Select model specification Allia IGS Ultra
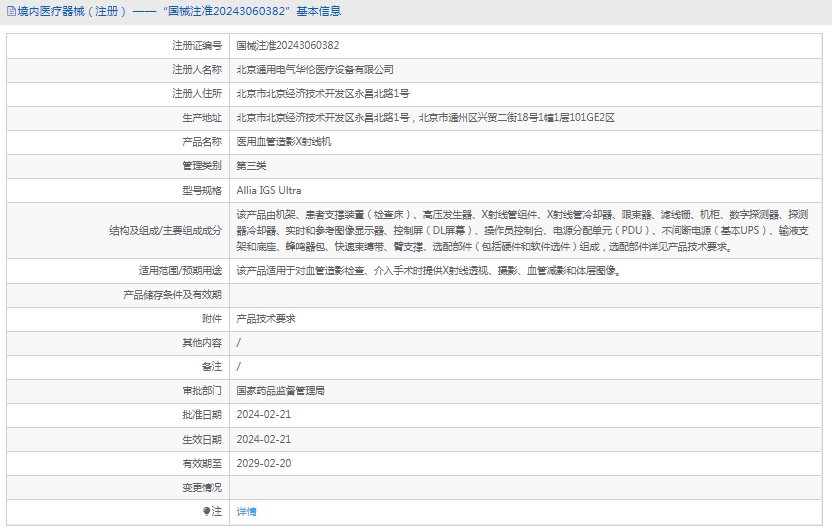The image size is (832, 529). pyautogui.click(x=268, y=190)
